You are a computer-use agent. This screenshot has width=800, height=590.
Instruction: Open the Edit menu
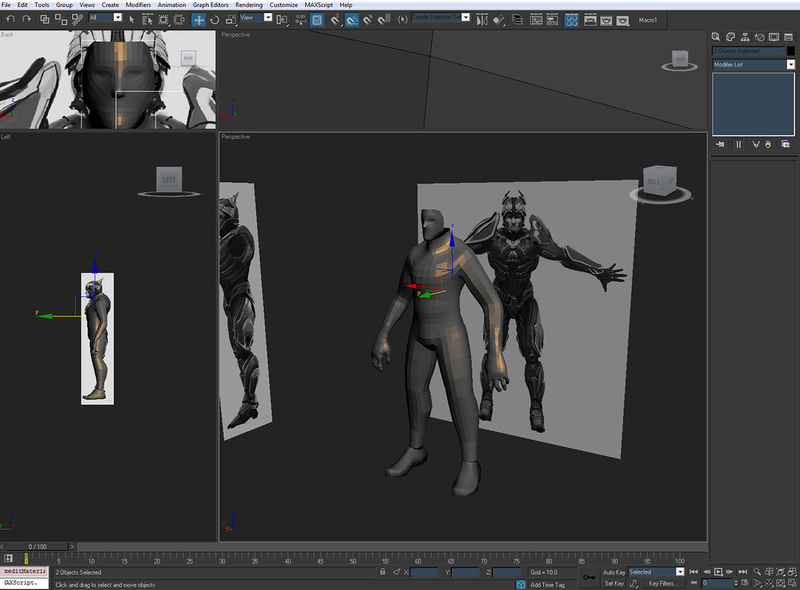point(22,5)
